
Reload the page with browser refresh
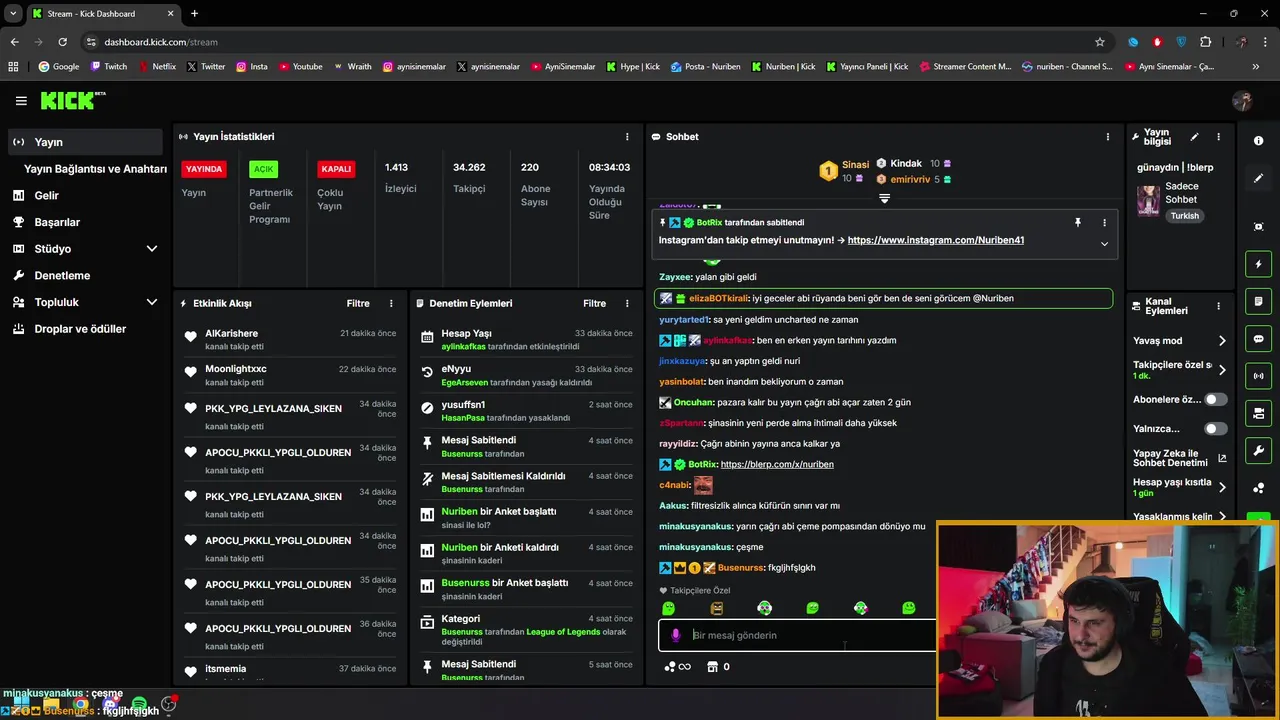62,42
